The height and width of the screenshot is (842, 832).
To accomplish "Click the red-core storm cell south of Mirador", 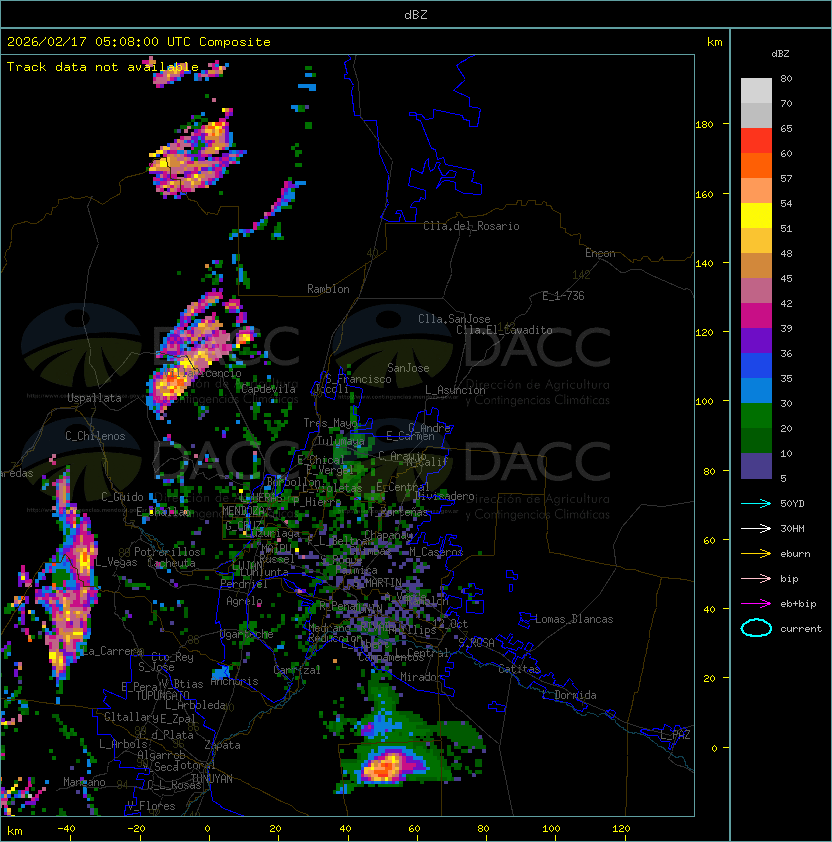I will [x=384, y=767].
